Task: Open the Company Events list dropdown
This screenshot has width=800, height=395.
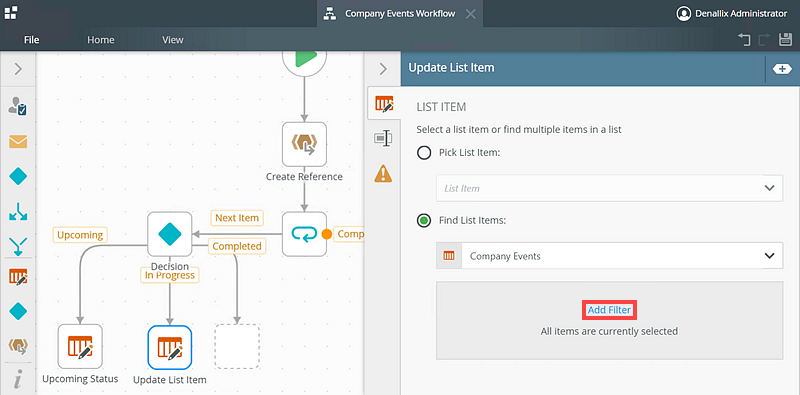Action: pos(609,256)
